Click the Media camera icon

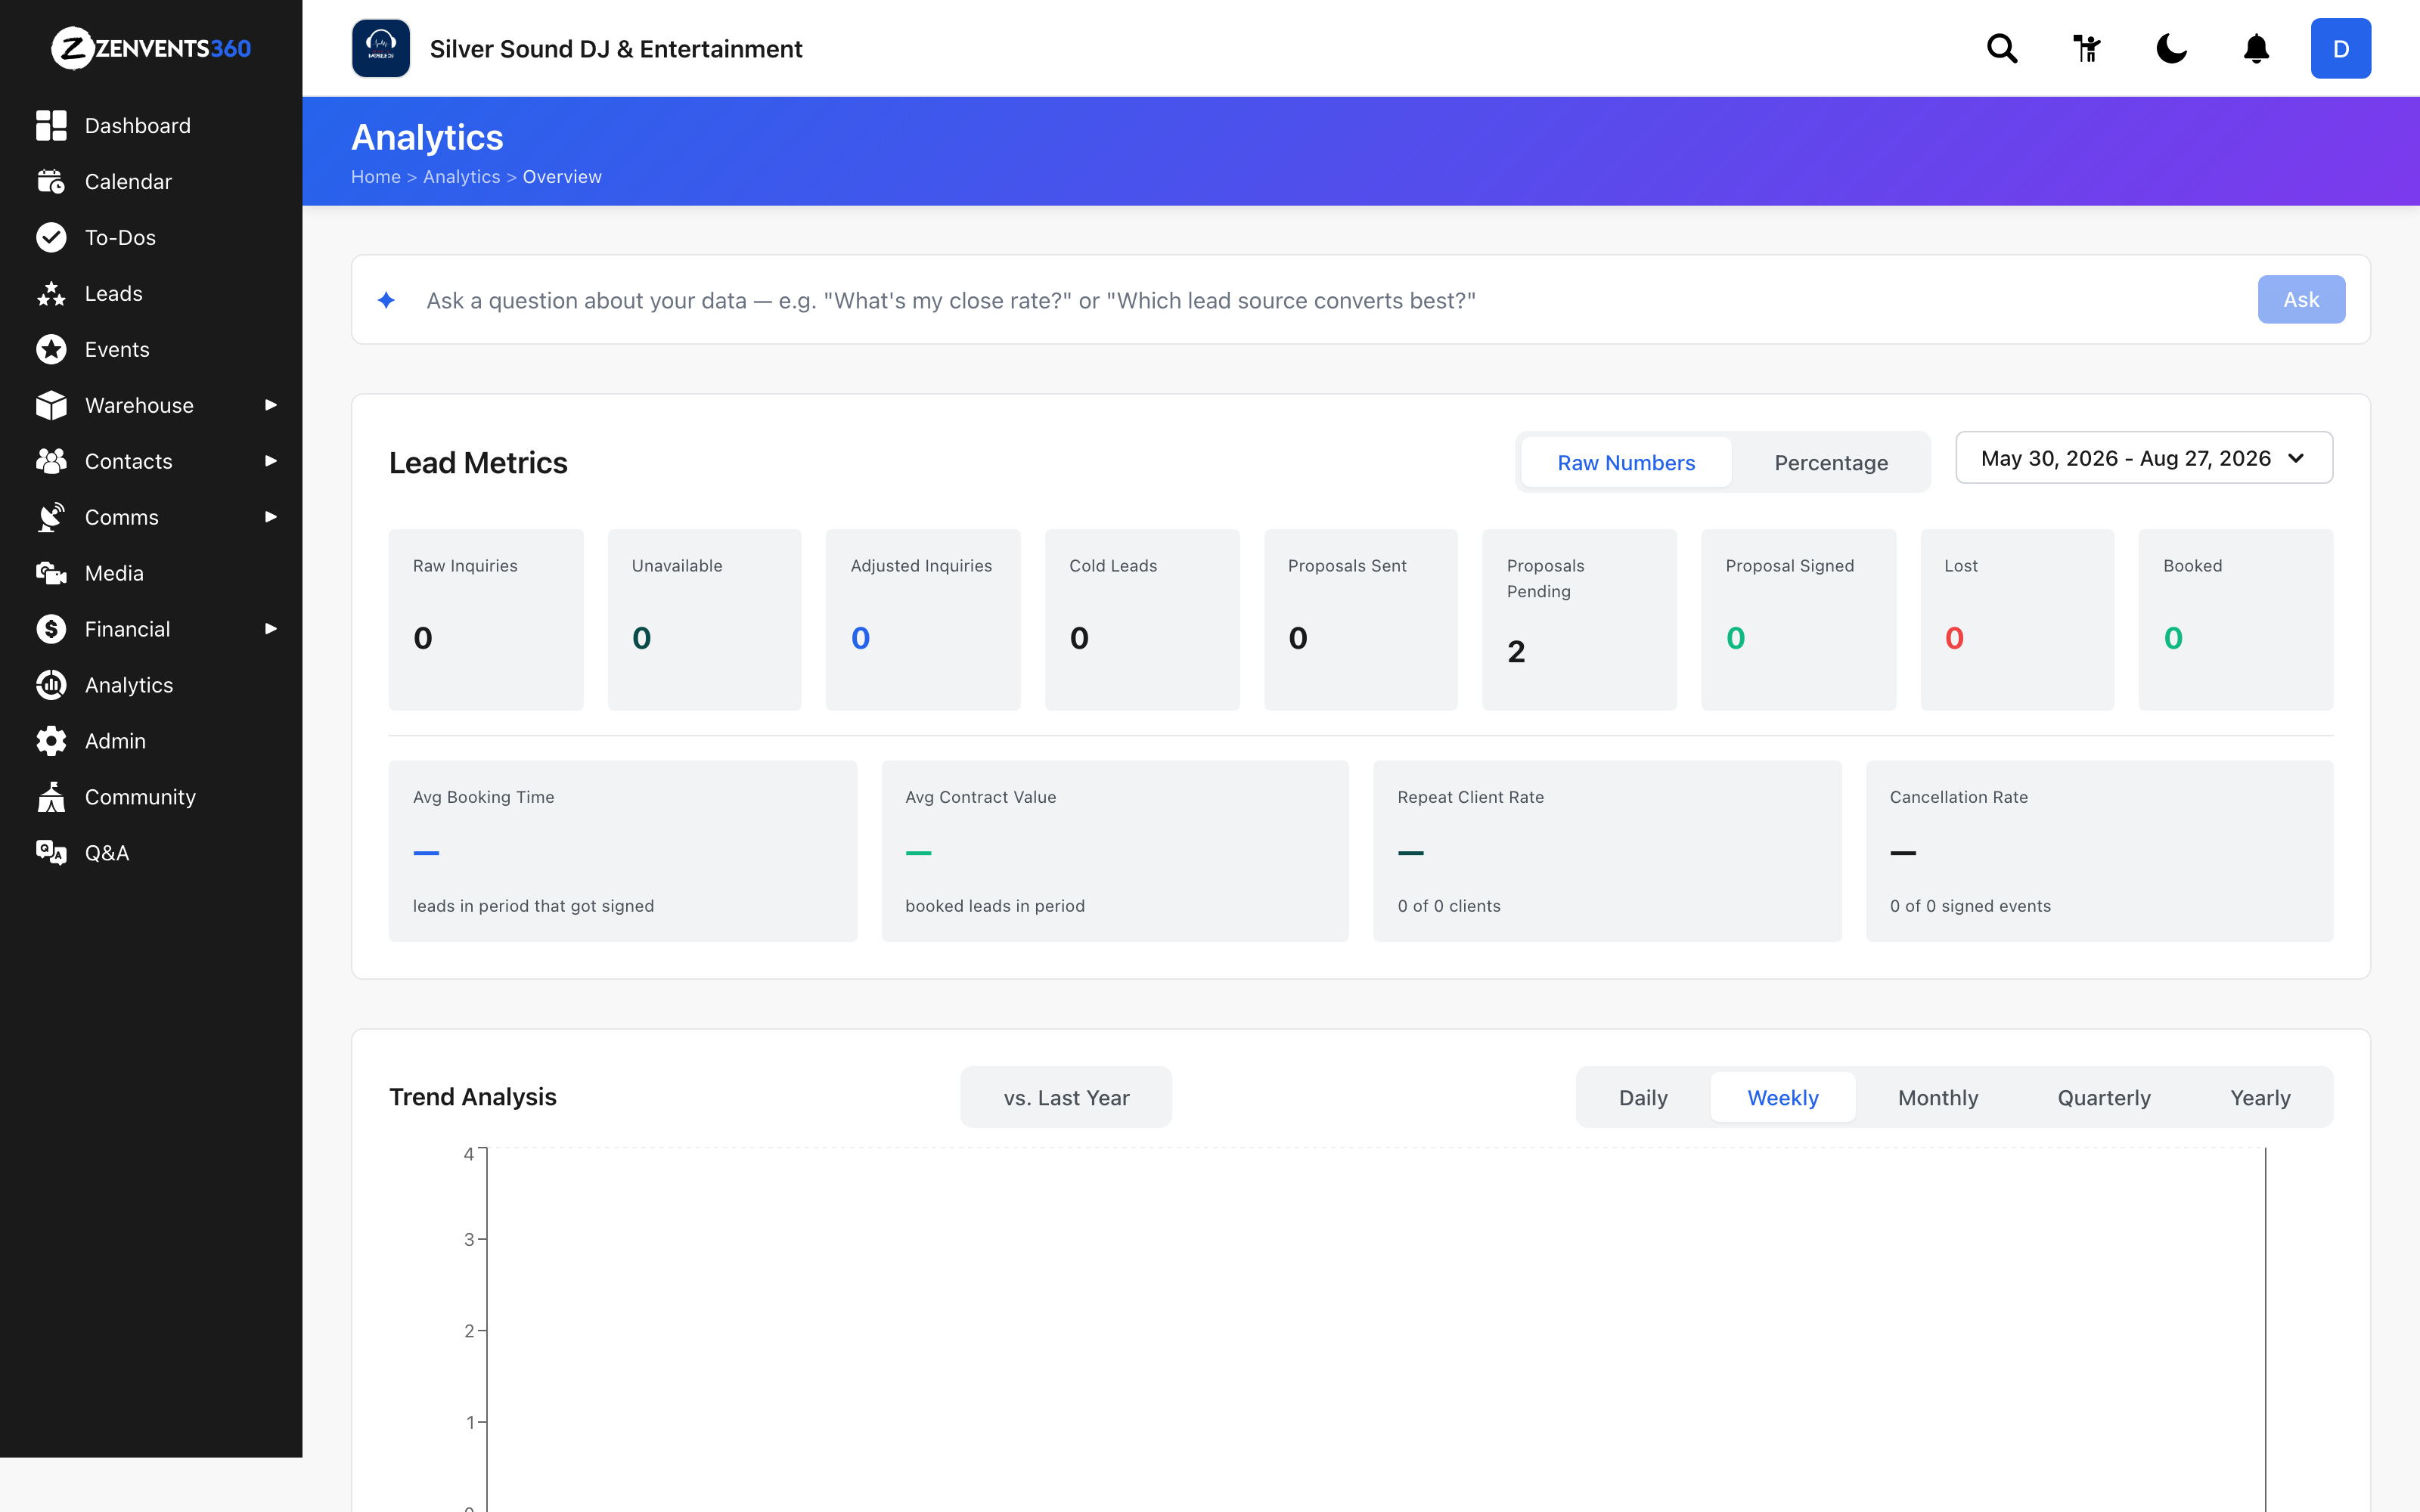(x=51, y=573)
